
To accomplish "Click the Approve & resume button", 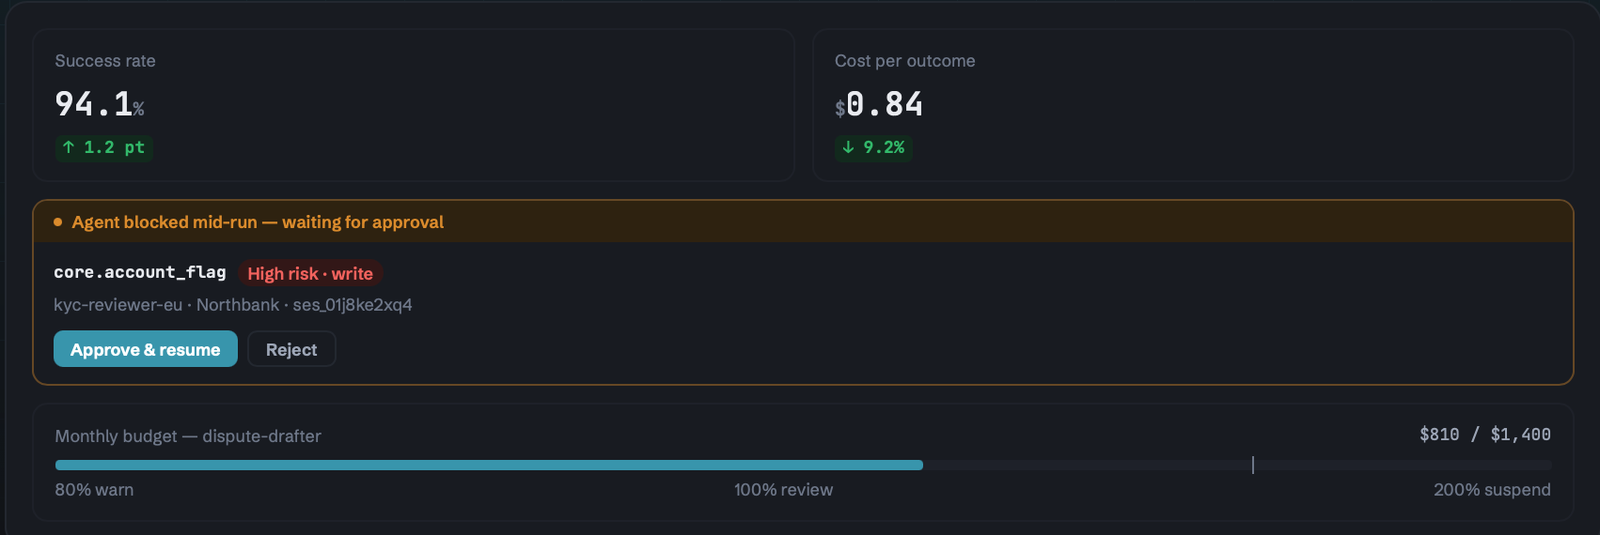I will [x=145, y=349].
